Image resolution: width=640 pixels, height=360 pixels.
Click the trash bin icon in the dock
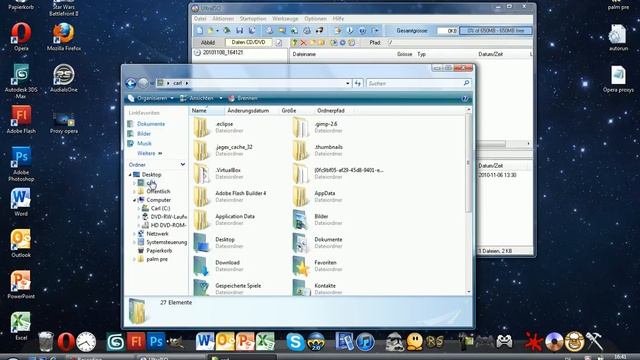(x=46, y=341)
